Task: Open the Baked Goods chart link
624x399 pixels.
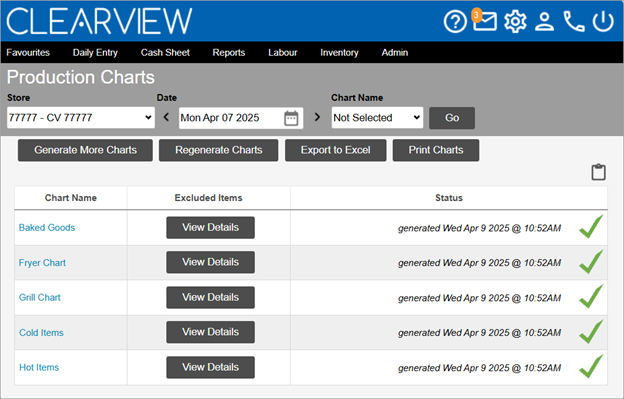Action: tap(47, 228)
